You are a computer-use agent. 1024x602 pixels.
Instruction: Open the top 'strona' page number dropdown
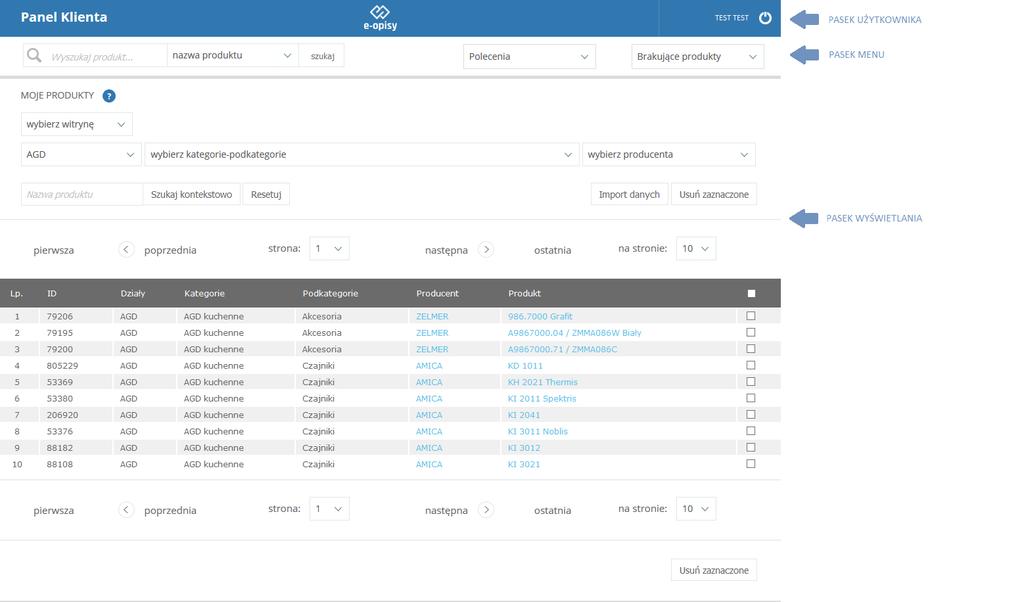(329, 249)
